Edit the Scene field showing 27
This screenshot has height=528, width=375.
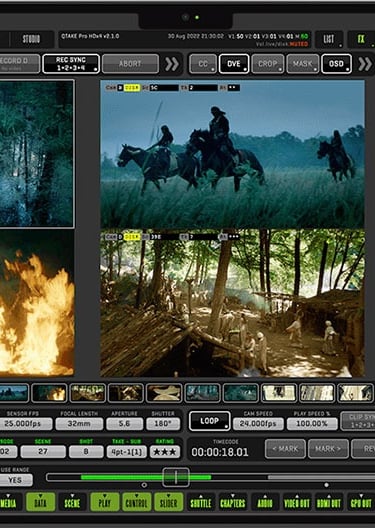[x=43, y=452]
